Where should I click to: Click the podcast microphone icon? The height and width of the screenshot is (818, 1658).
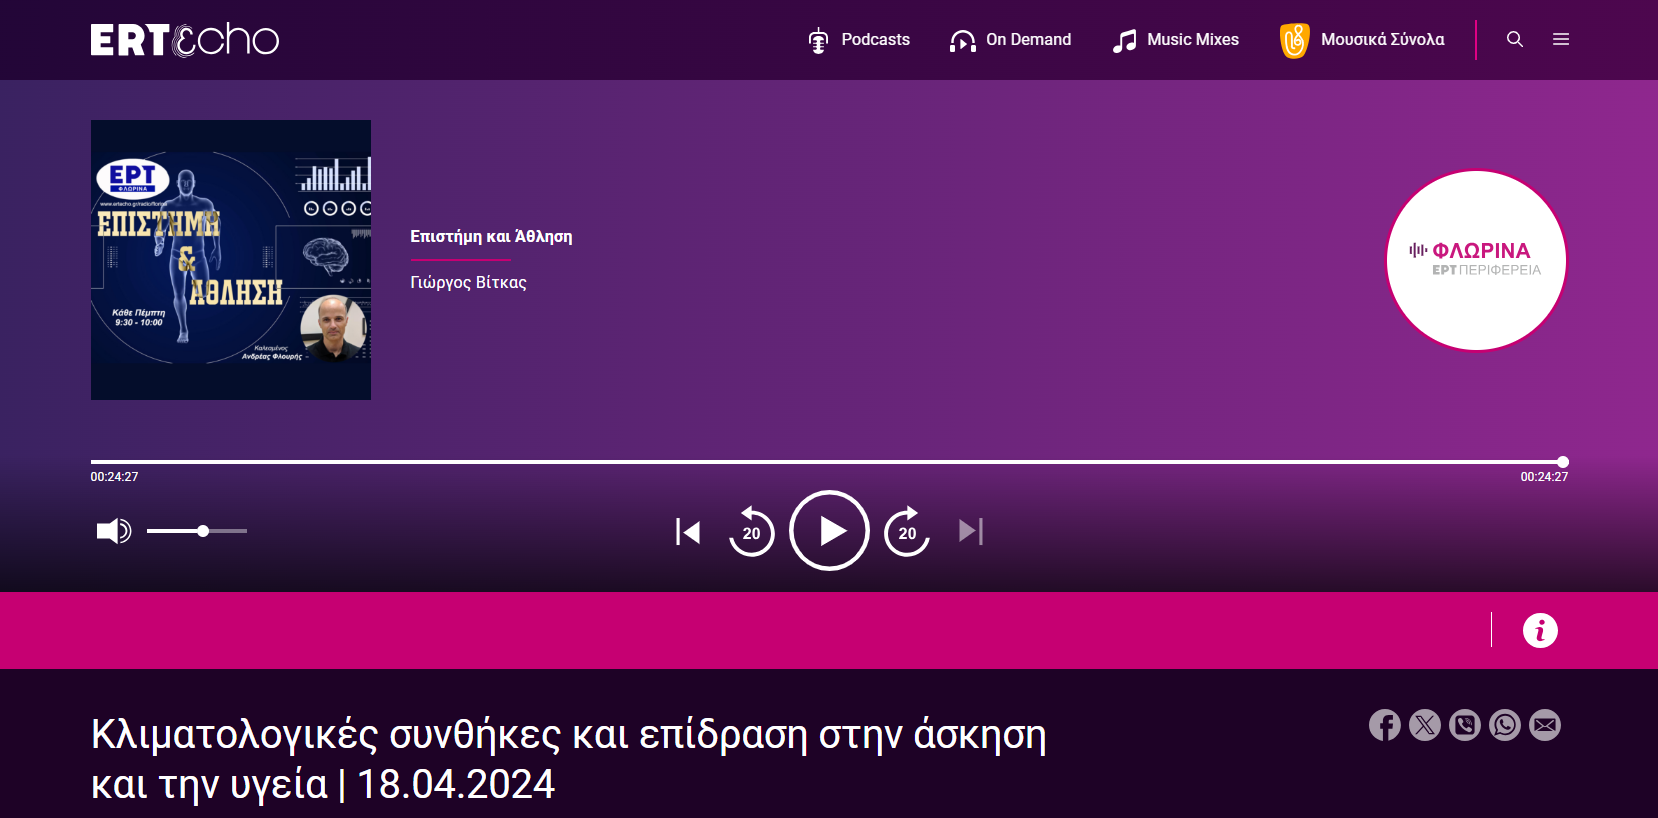pyautogui.click(x=818, y=41)
